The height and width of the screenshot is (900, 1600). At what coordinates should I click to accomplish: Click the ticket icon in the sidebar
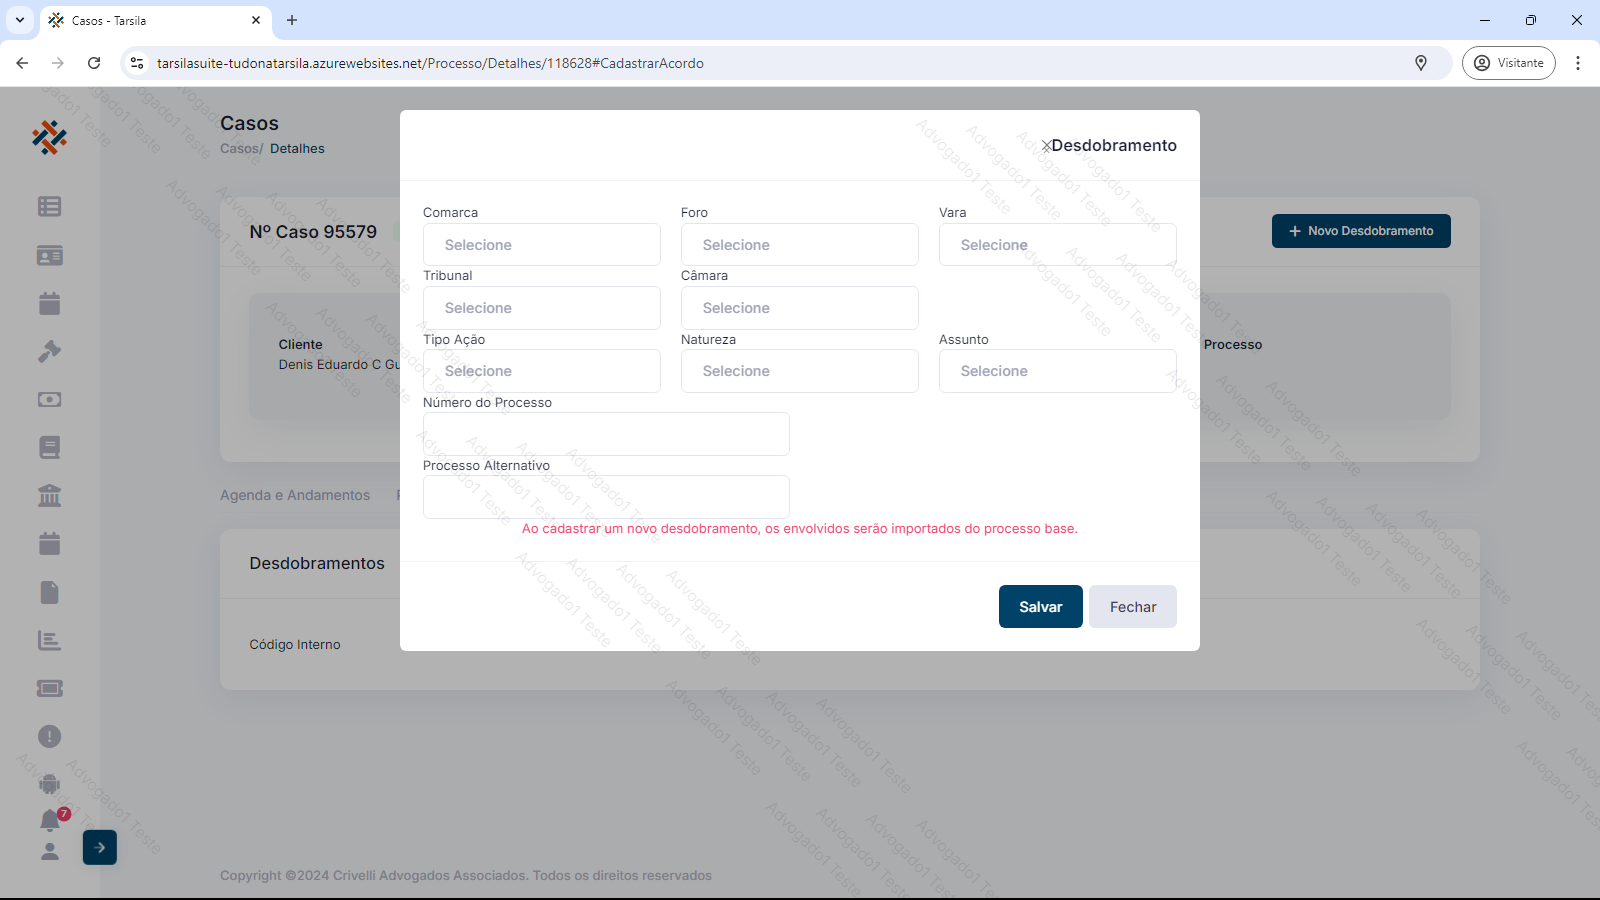49,688
